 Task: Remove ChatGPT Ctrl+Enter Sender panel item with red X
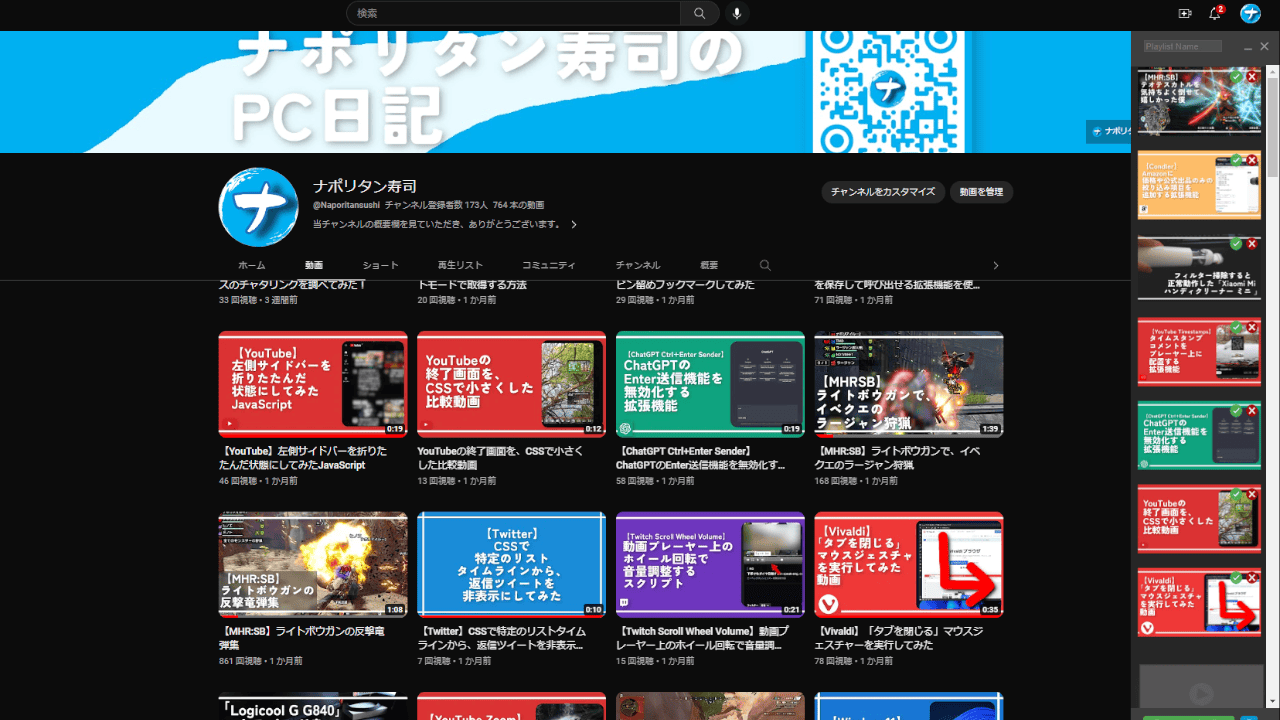(x=1252, y=411)
